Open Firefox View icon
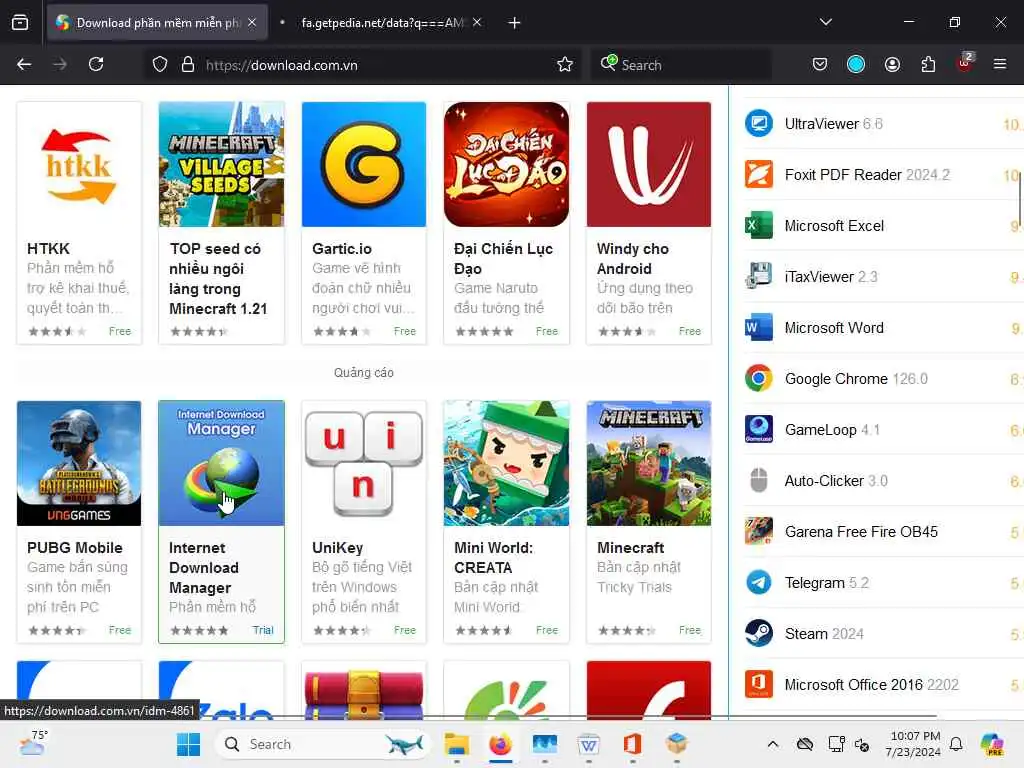 point(20,23)
